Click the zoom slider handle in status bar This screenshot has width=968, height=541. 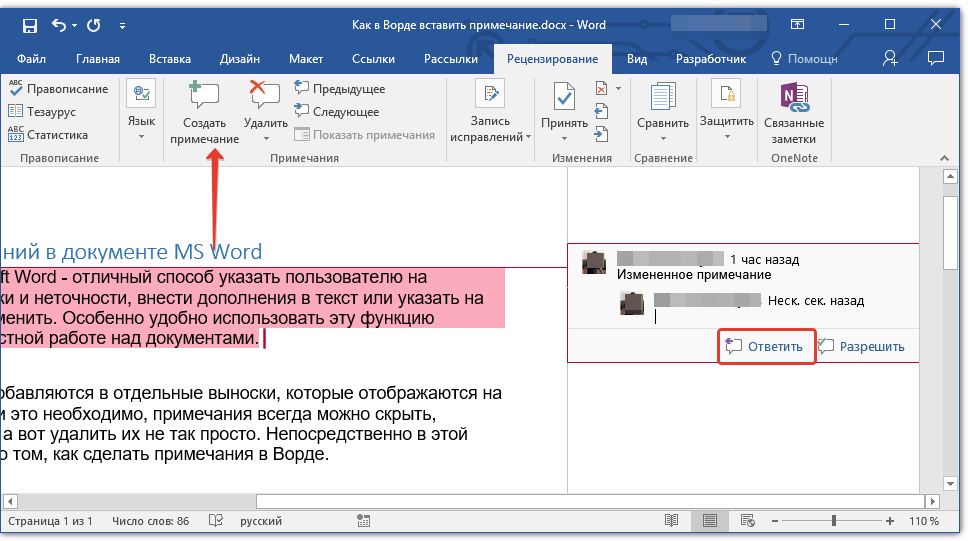pyautogui.click(x=834, y=521)
